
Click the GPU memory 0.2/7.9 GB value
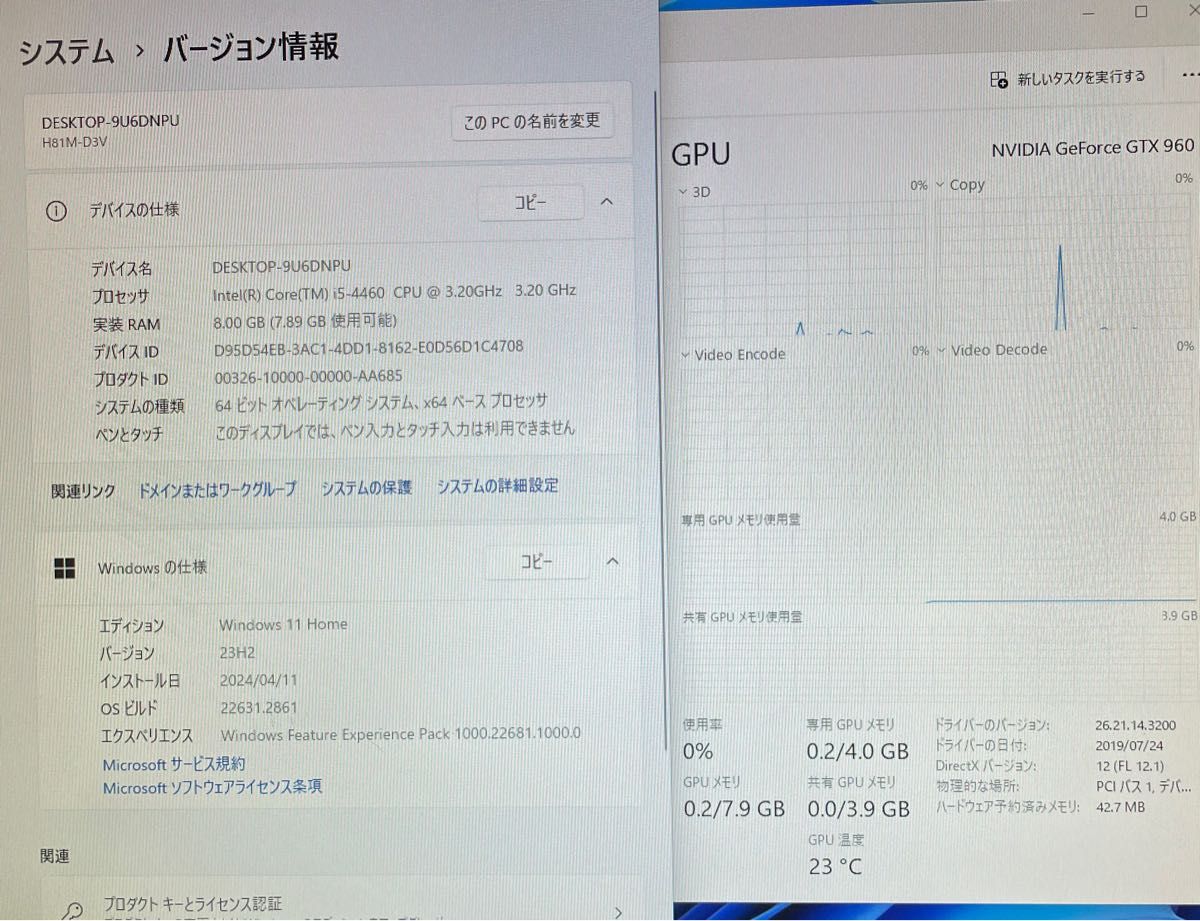(x=734, y=809)
